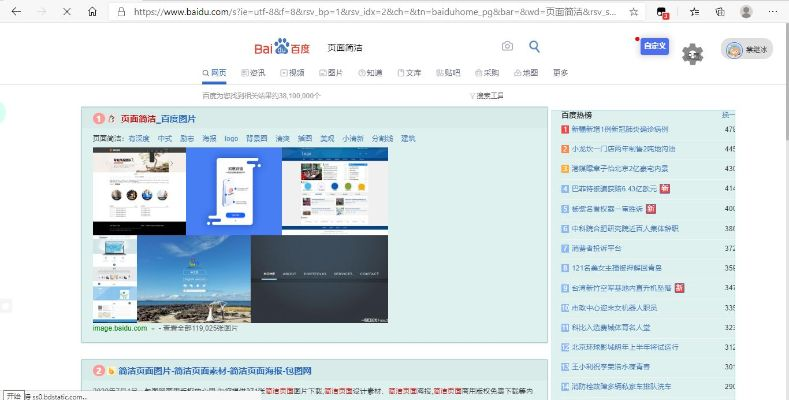Open the portal website thumbnail with colored circles

coord(335,191)
